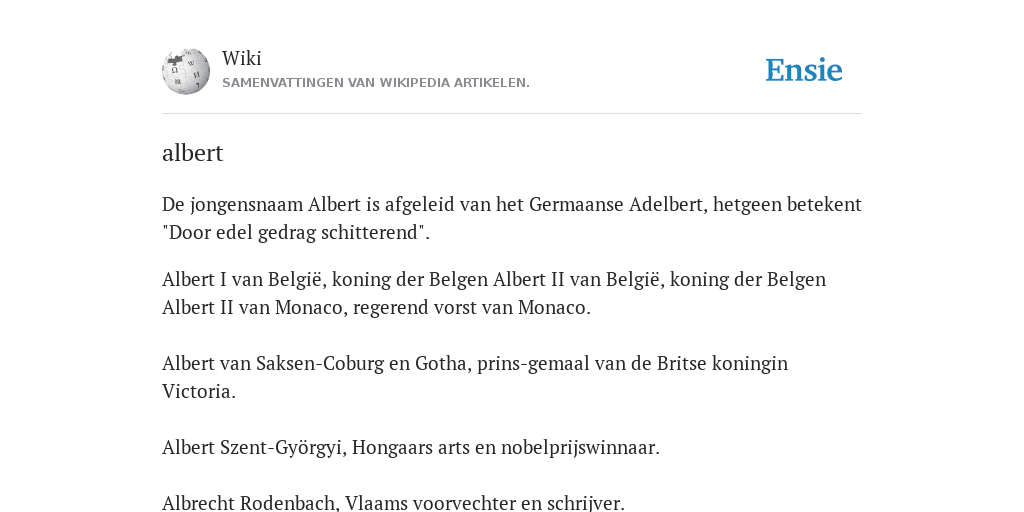Click the Wikipedia globe logo
The height and width of the screenshot is (512, 1024).
[x=186, y=71]
